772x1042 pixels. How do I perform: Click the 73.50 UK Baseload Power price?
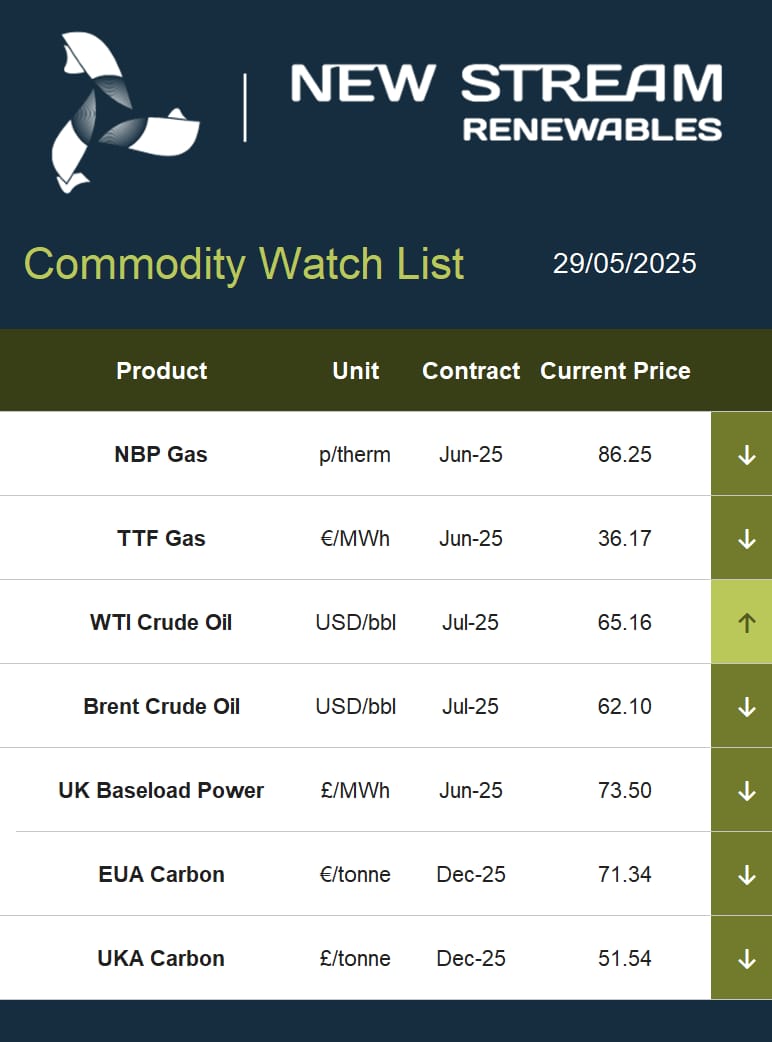(625, 790)
